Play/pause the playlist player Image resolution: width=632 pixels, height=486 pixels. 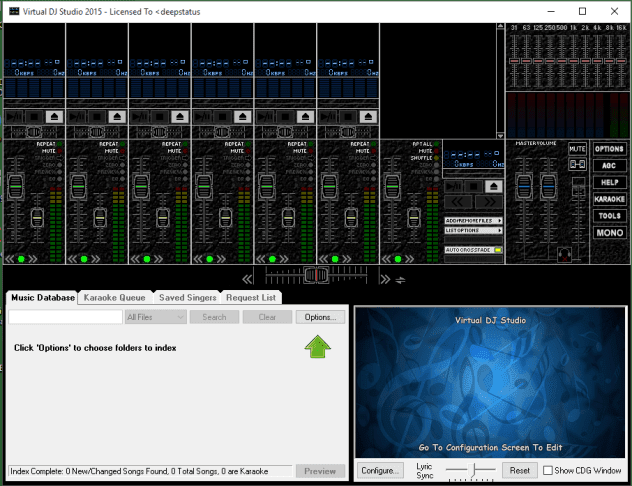[453, 186]
